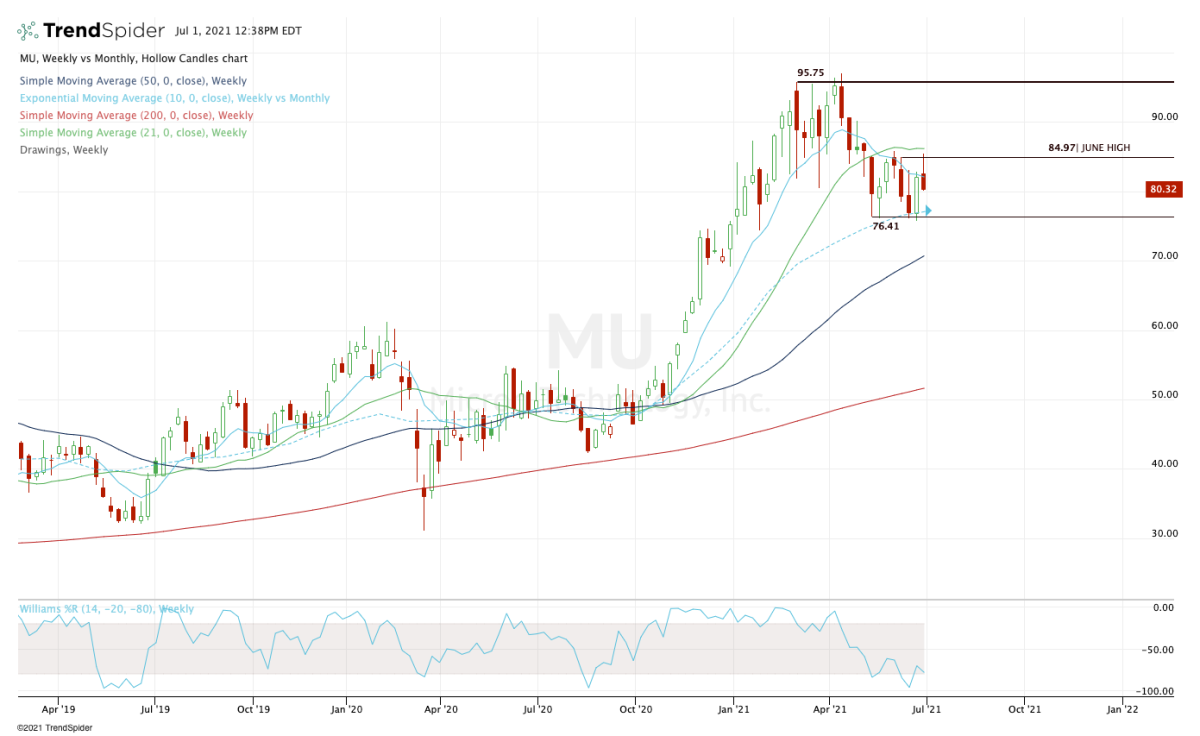Viewport: 1200px width, 736px height.
Task: Toggle the Exponential Moving Average (10) legend entry
Action: [170, 98]
